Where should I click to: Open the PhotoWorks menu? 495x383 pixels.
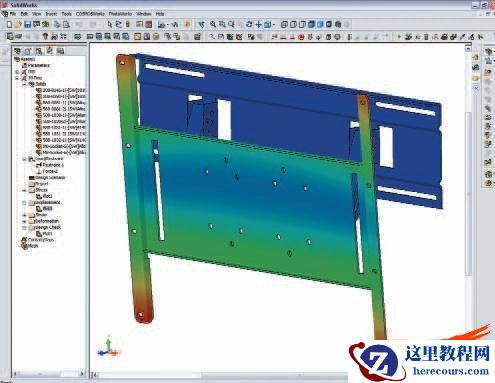coord(120,14)
